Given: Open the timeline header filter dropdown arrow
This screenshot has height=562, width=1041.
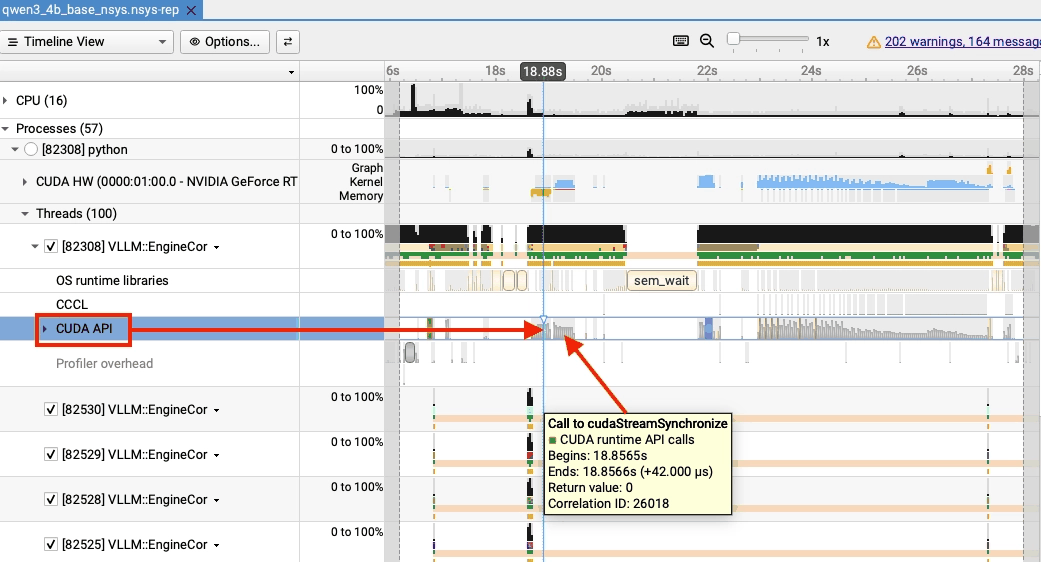Looking at the screenshot, I should [291, 72].
